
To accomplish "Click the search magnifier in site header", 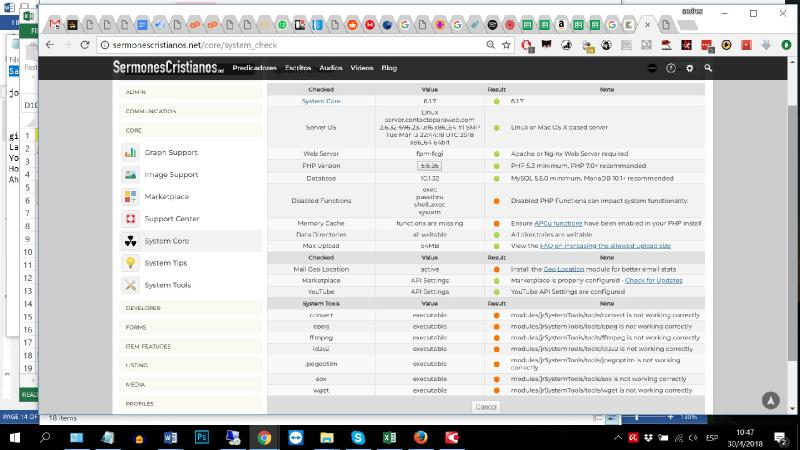I will (708, 68).
